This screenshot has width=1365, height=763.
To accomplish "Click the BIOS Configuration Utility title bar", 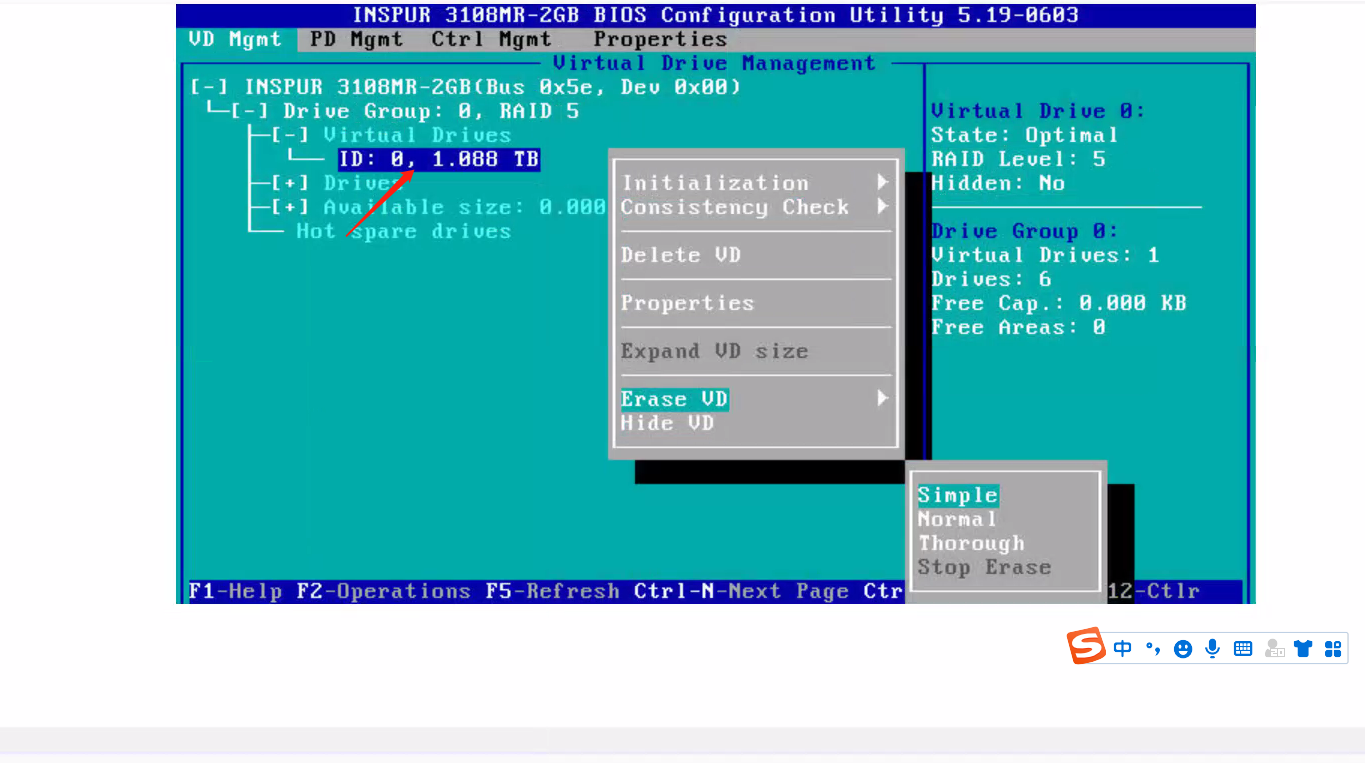I will 715,16.
